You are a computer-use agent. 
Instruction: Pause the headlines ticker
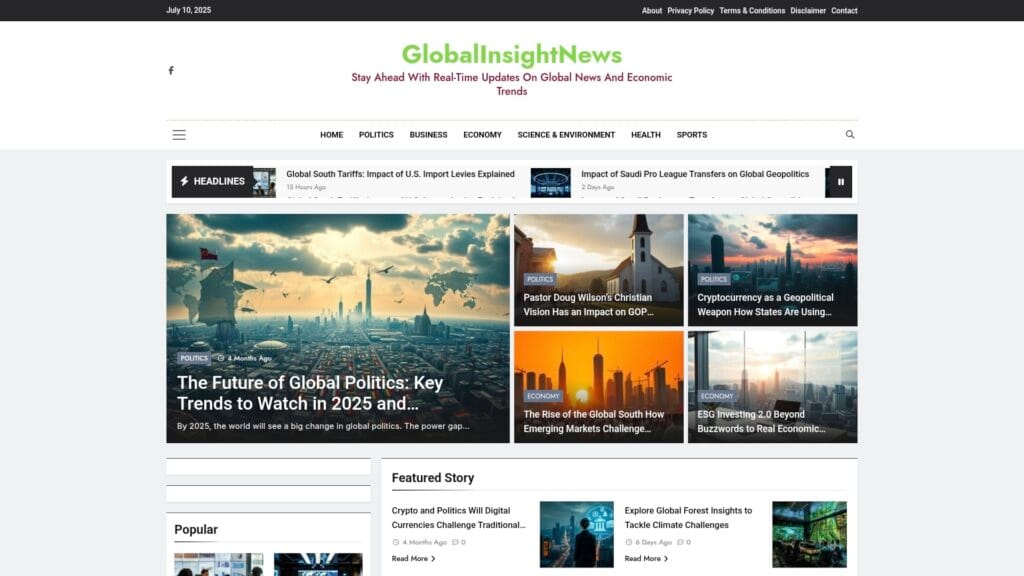pos(840,182)
